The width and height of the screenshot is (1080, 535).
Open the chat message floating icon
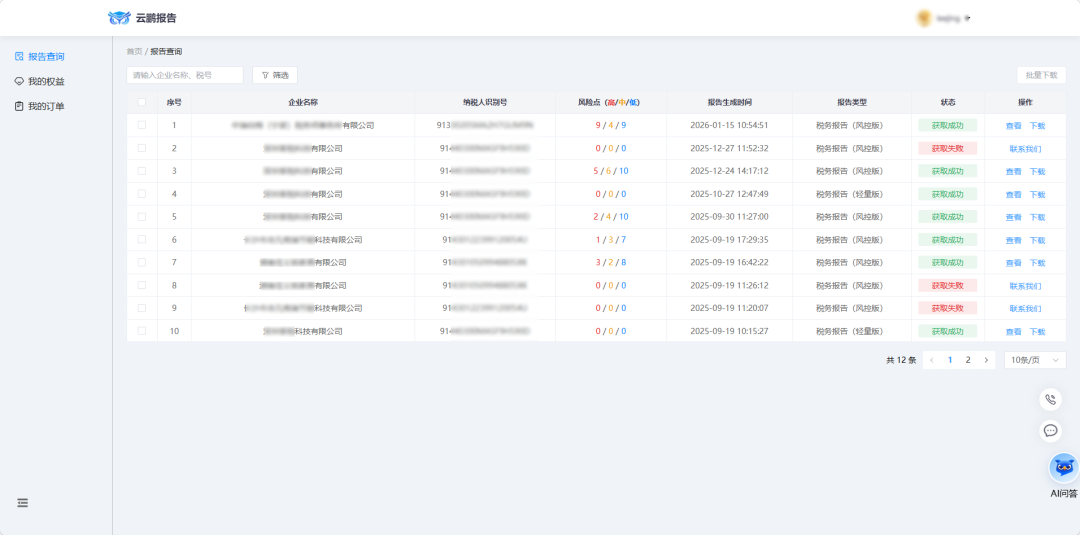(x=1050, y=430)
